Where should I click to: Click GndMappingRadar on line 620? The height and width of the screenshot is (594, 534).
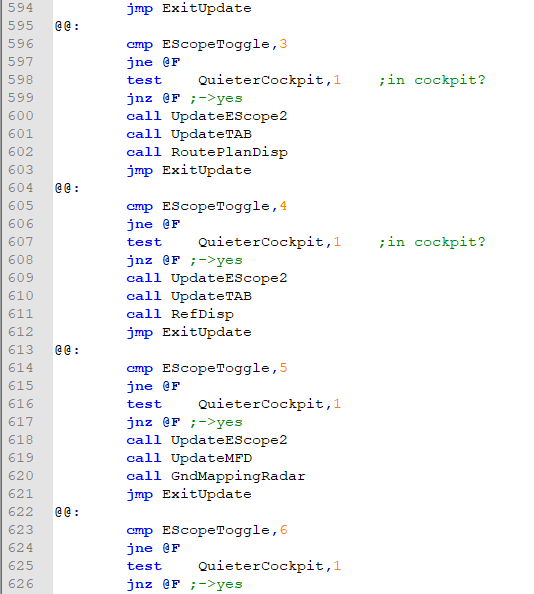click(x=238, y=476)
